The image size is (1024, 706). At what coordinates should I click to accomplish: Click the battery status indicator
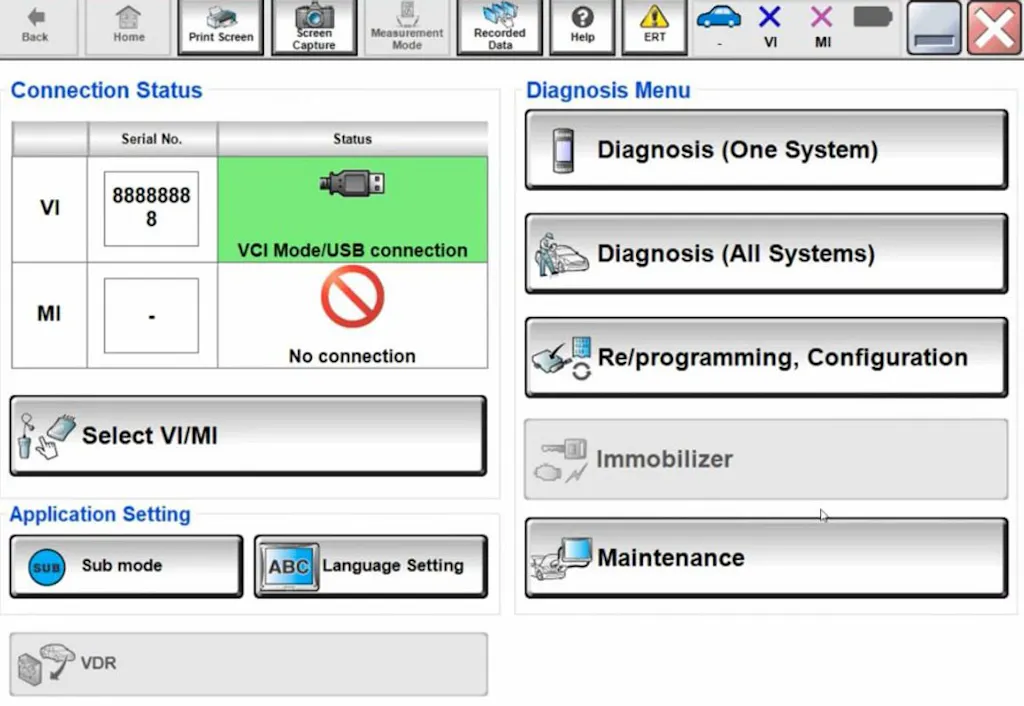[x=873, y=18]
